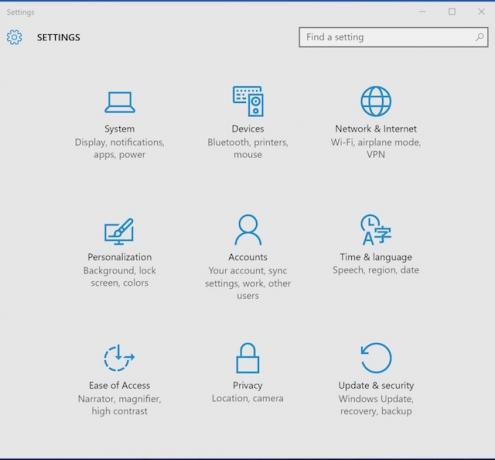Screen dimensions: 495x460
Task: Open the Time & language clock icon
Action: tap(376, 230)
